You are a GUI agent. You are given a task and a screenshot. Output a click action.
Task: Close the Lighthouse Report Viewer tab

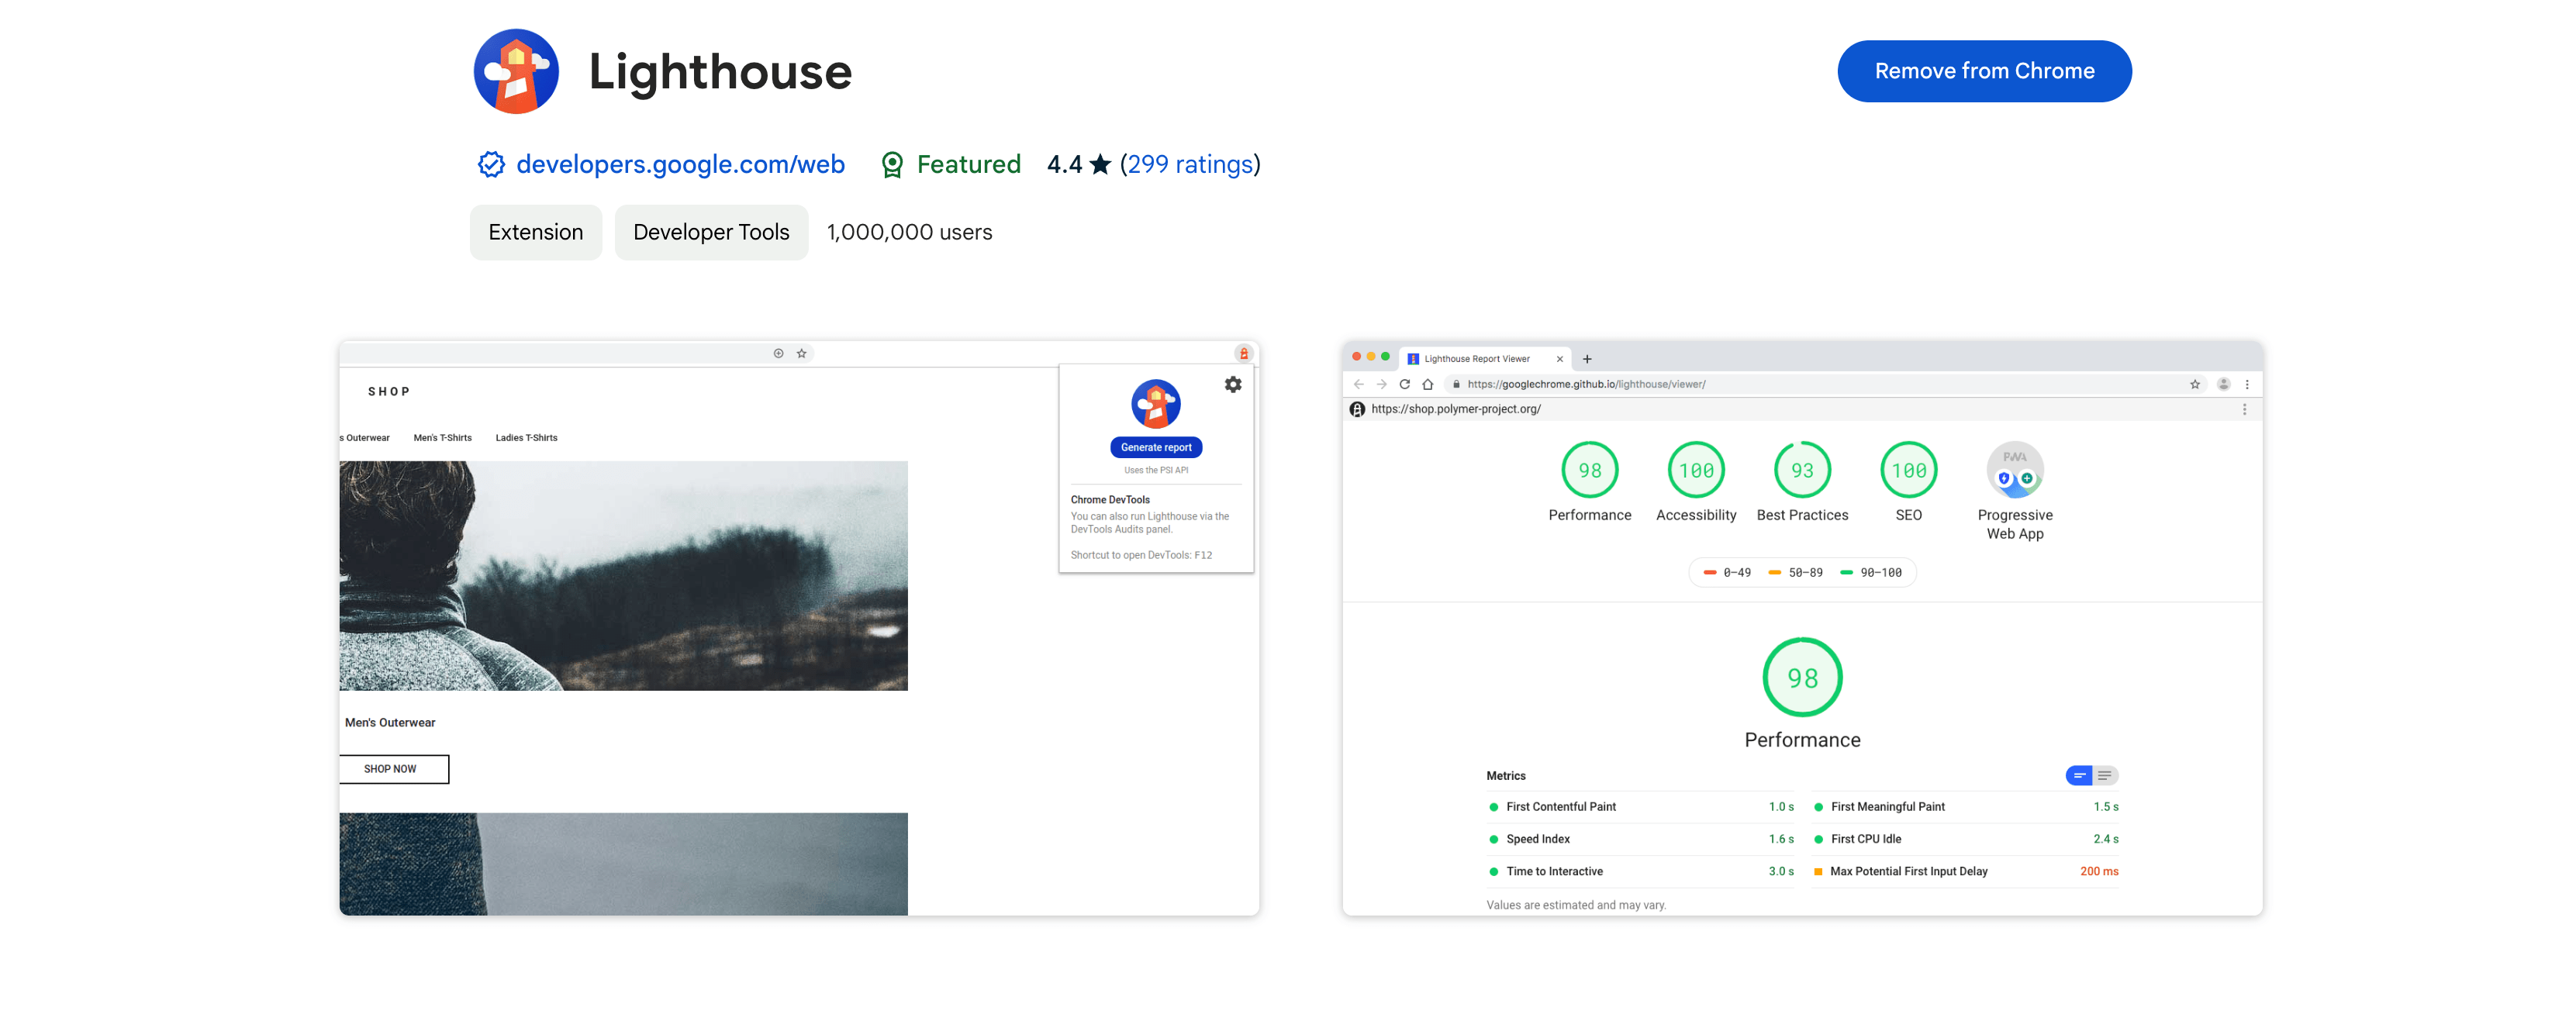pos(1559,359)
